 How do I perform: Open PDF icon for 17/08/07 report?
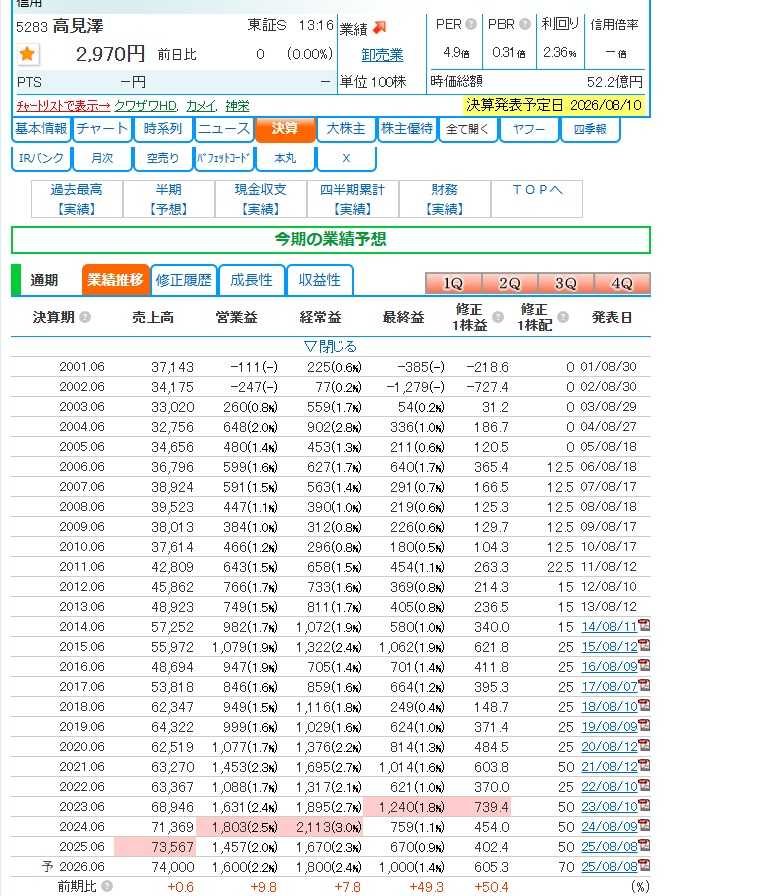click(644, 685)
